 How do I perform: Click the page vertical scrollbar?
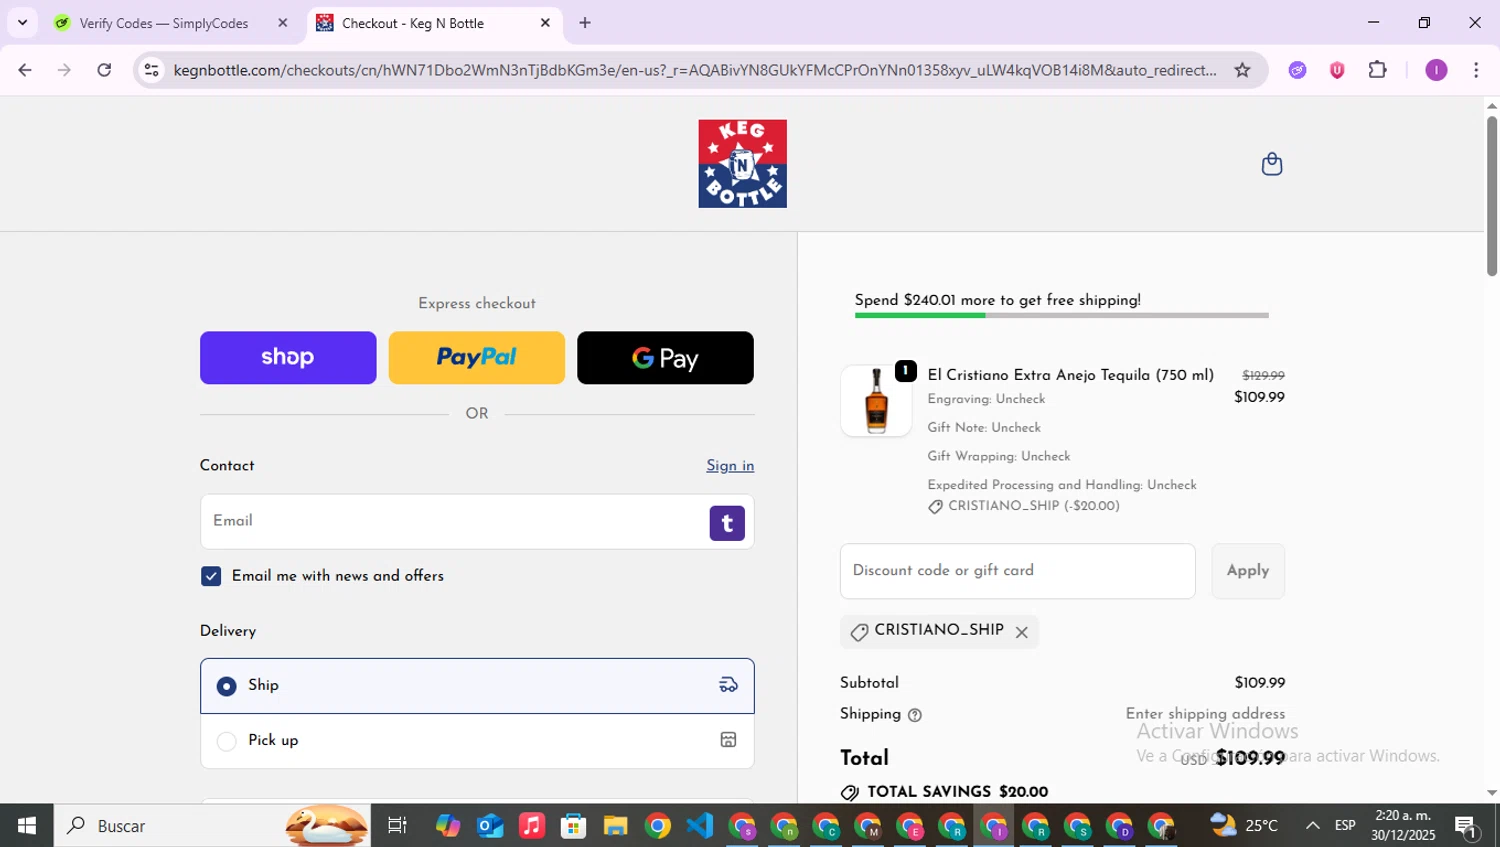1491,196
